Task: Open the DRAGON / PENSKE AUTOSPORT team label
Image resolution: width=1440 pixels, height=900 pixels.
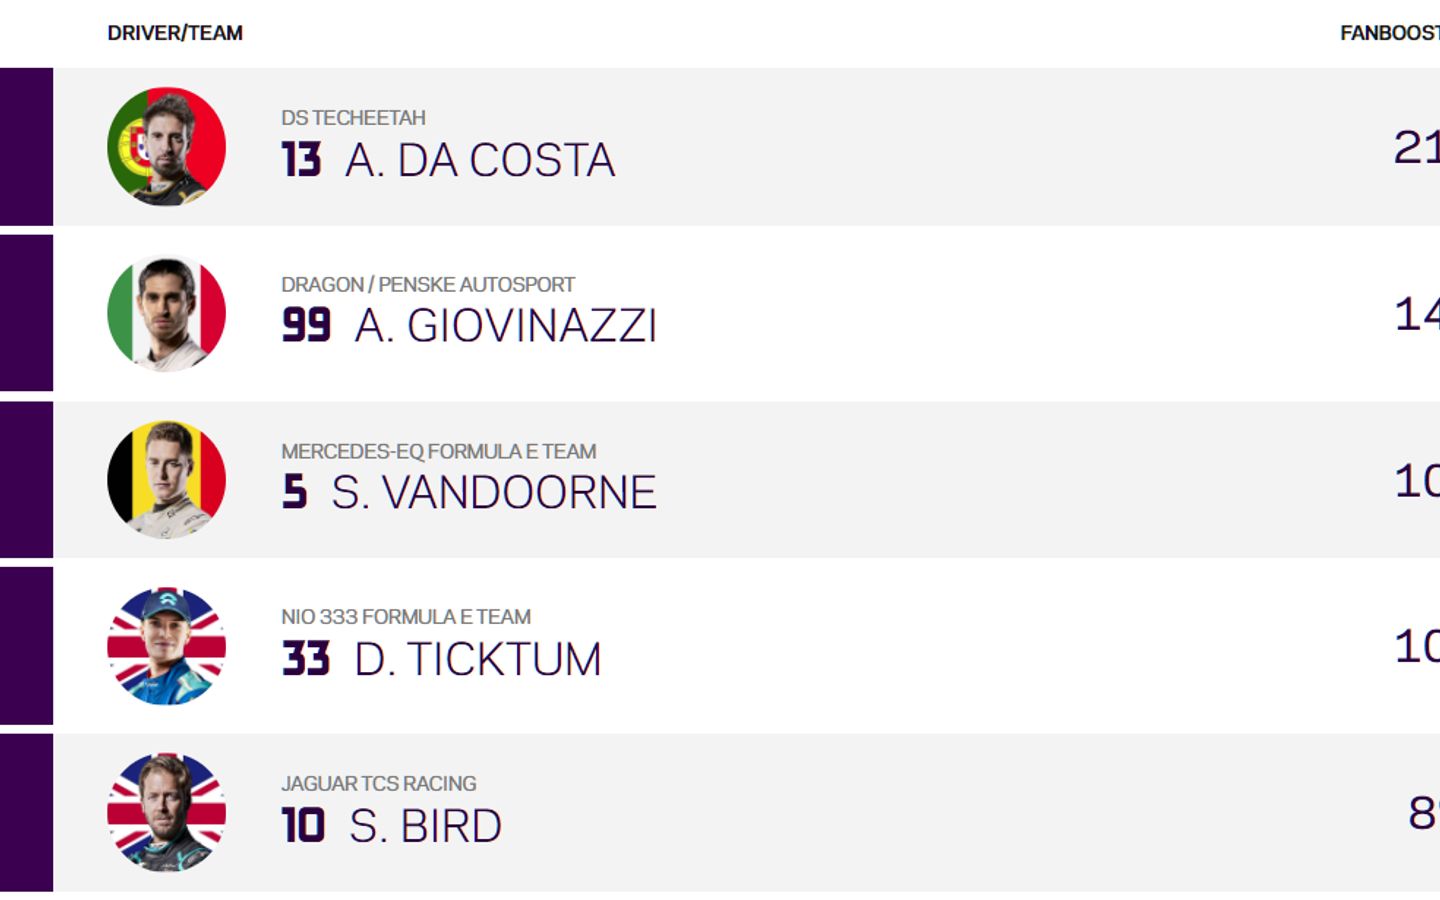Action: pos(428,285)
